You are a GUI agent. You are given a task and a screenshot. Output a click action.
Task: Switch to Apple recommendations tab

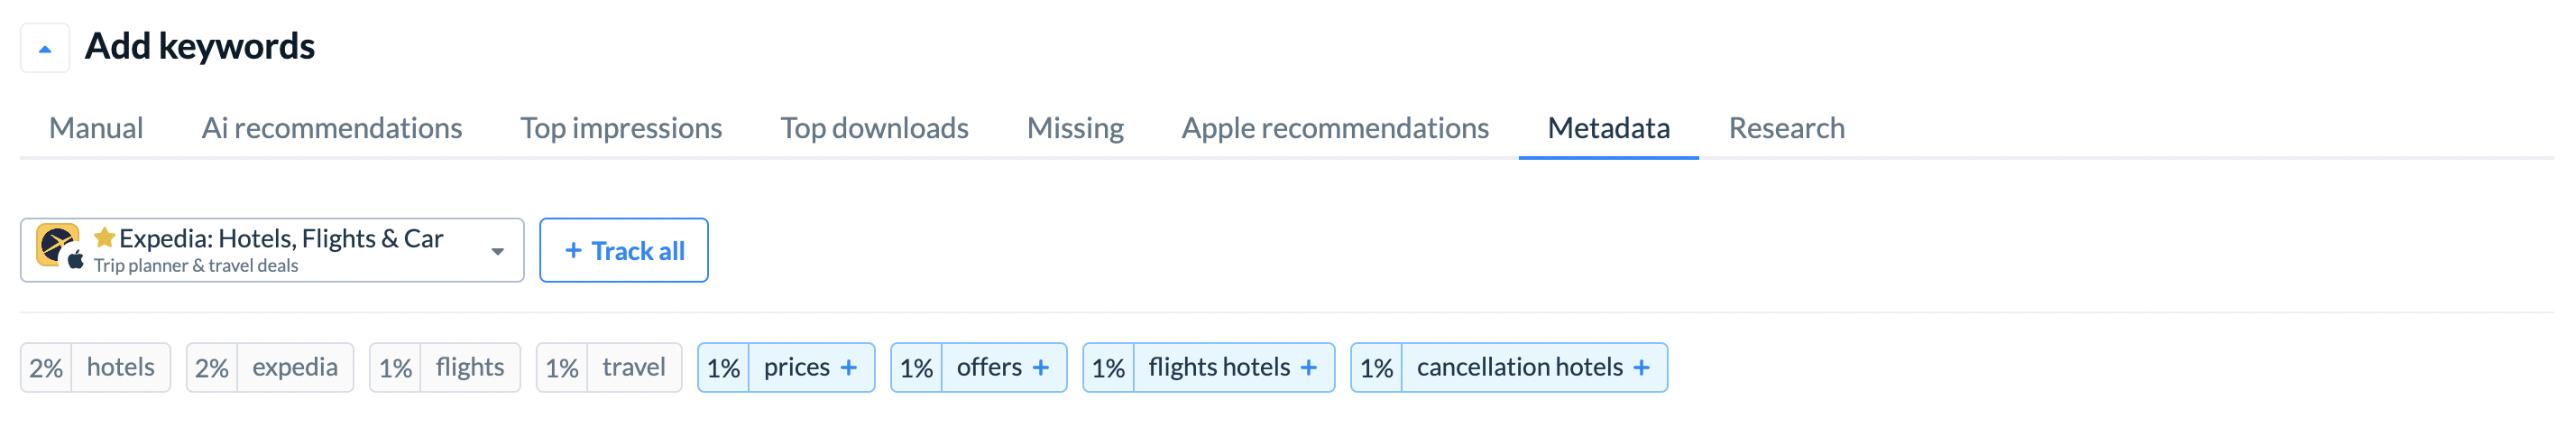1336,128
